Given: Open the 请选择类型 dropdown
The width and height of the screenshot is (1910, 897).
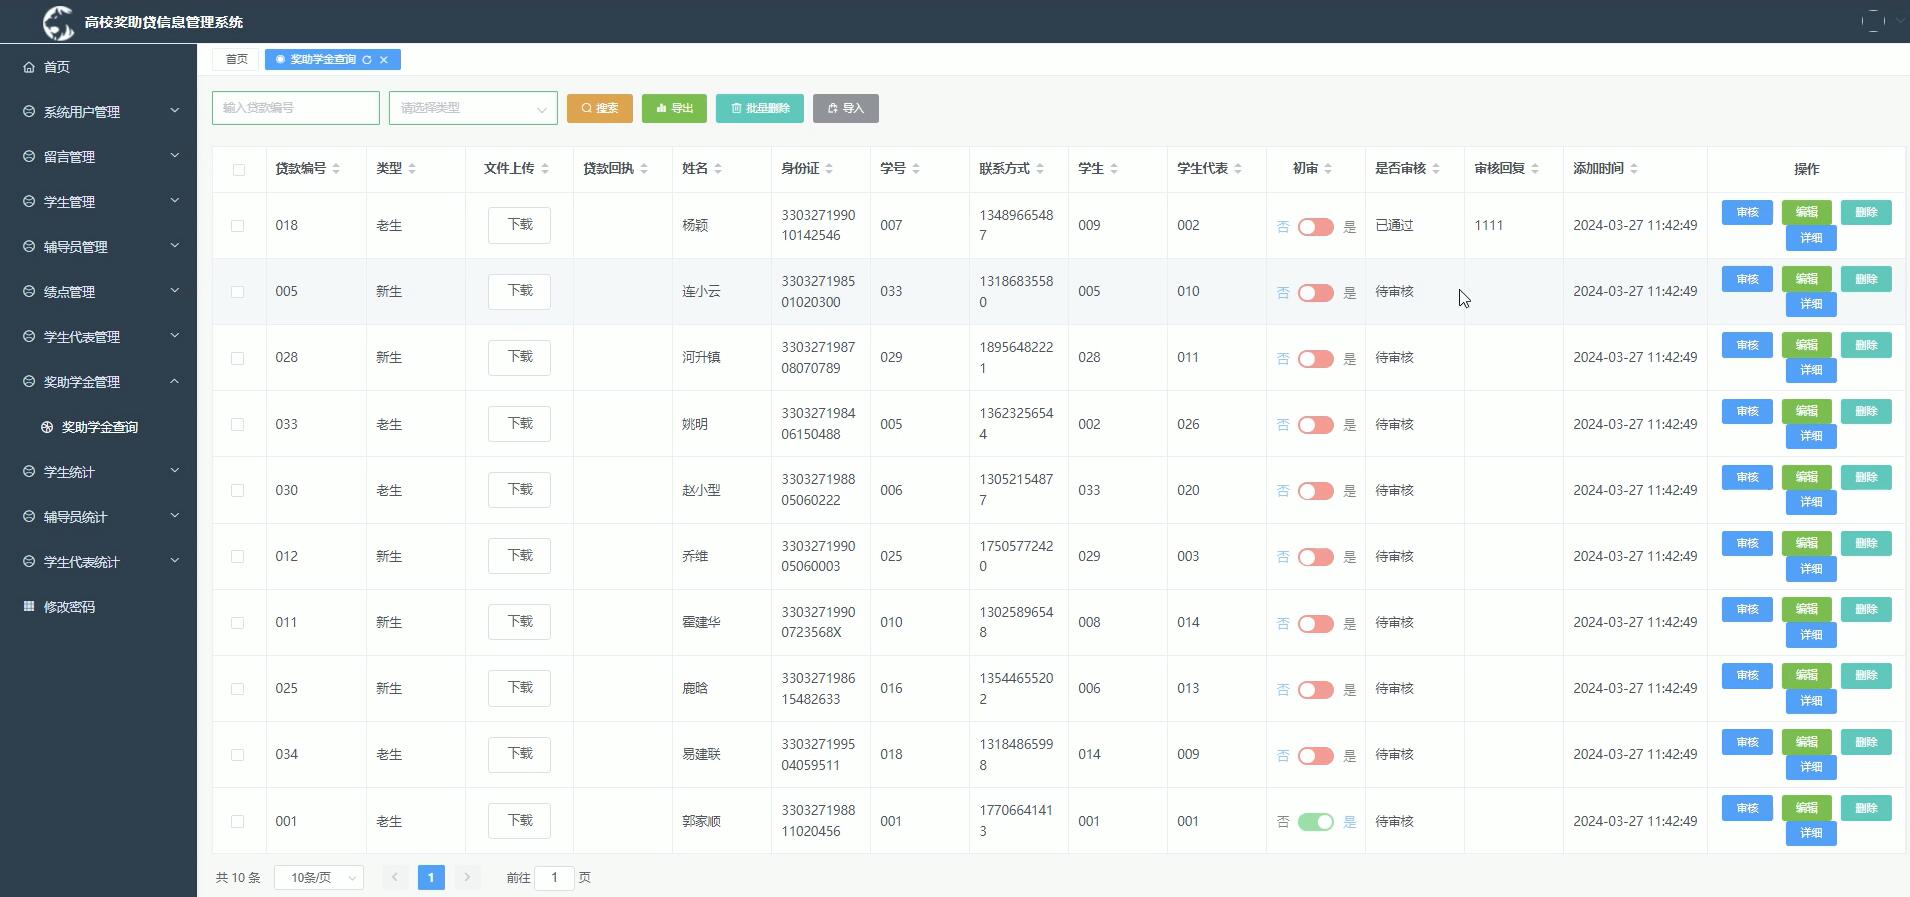Looking at the screenshot, I should click(x=473, y=108).
